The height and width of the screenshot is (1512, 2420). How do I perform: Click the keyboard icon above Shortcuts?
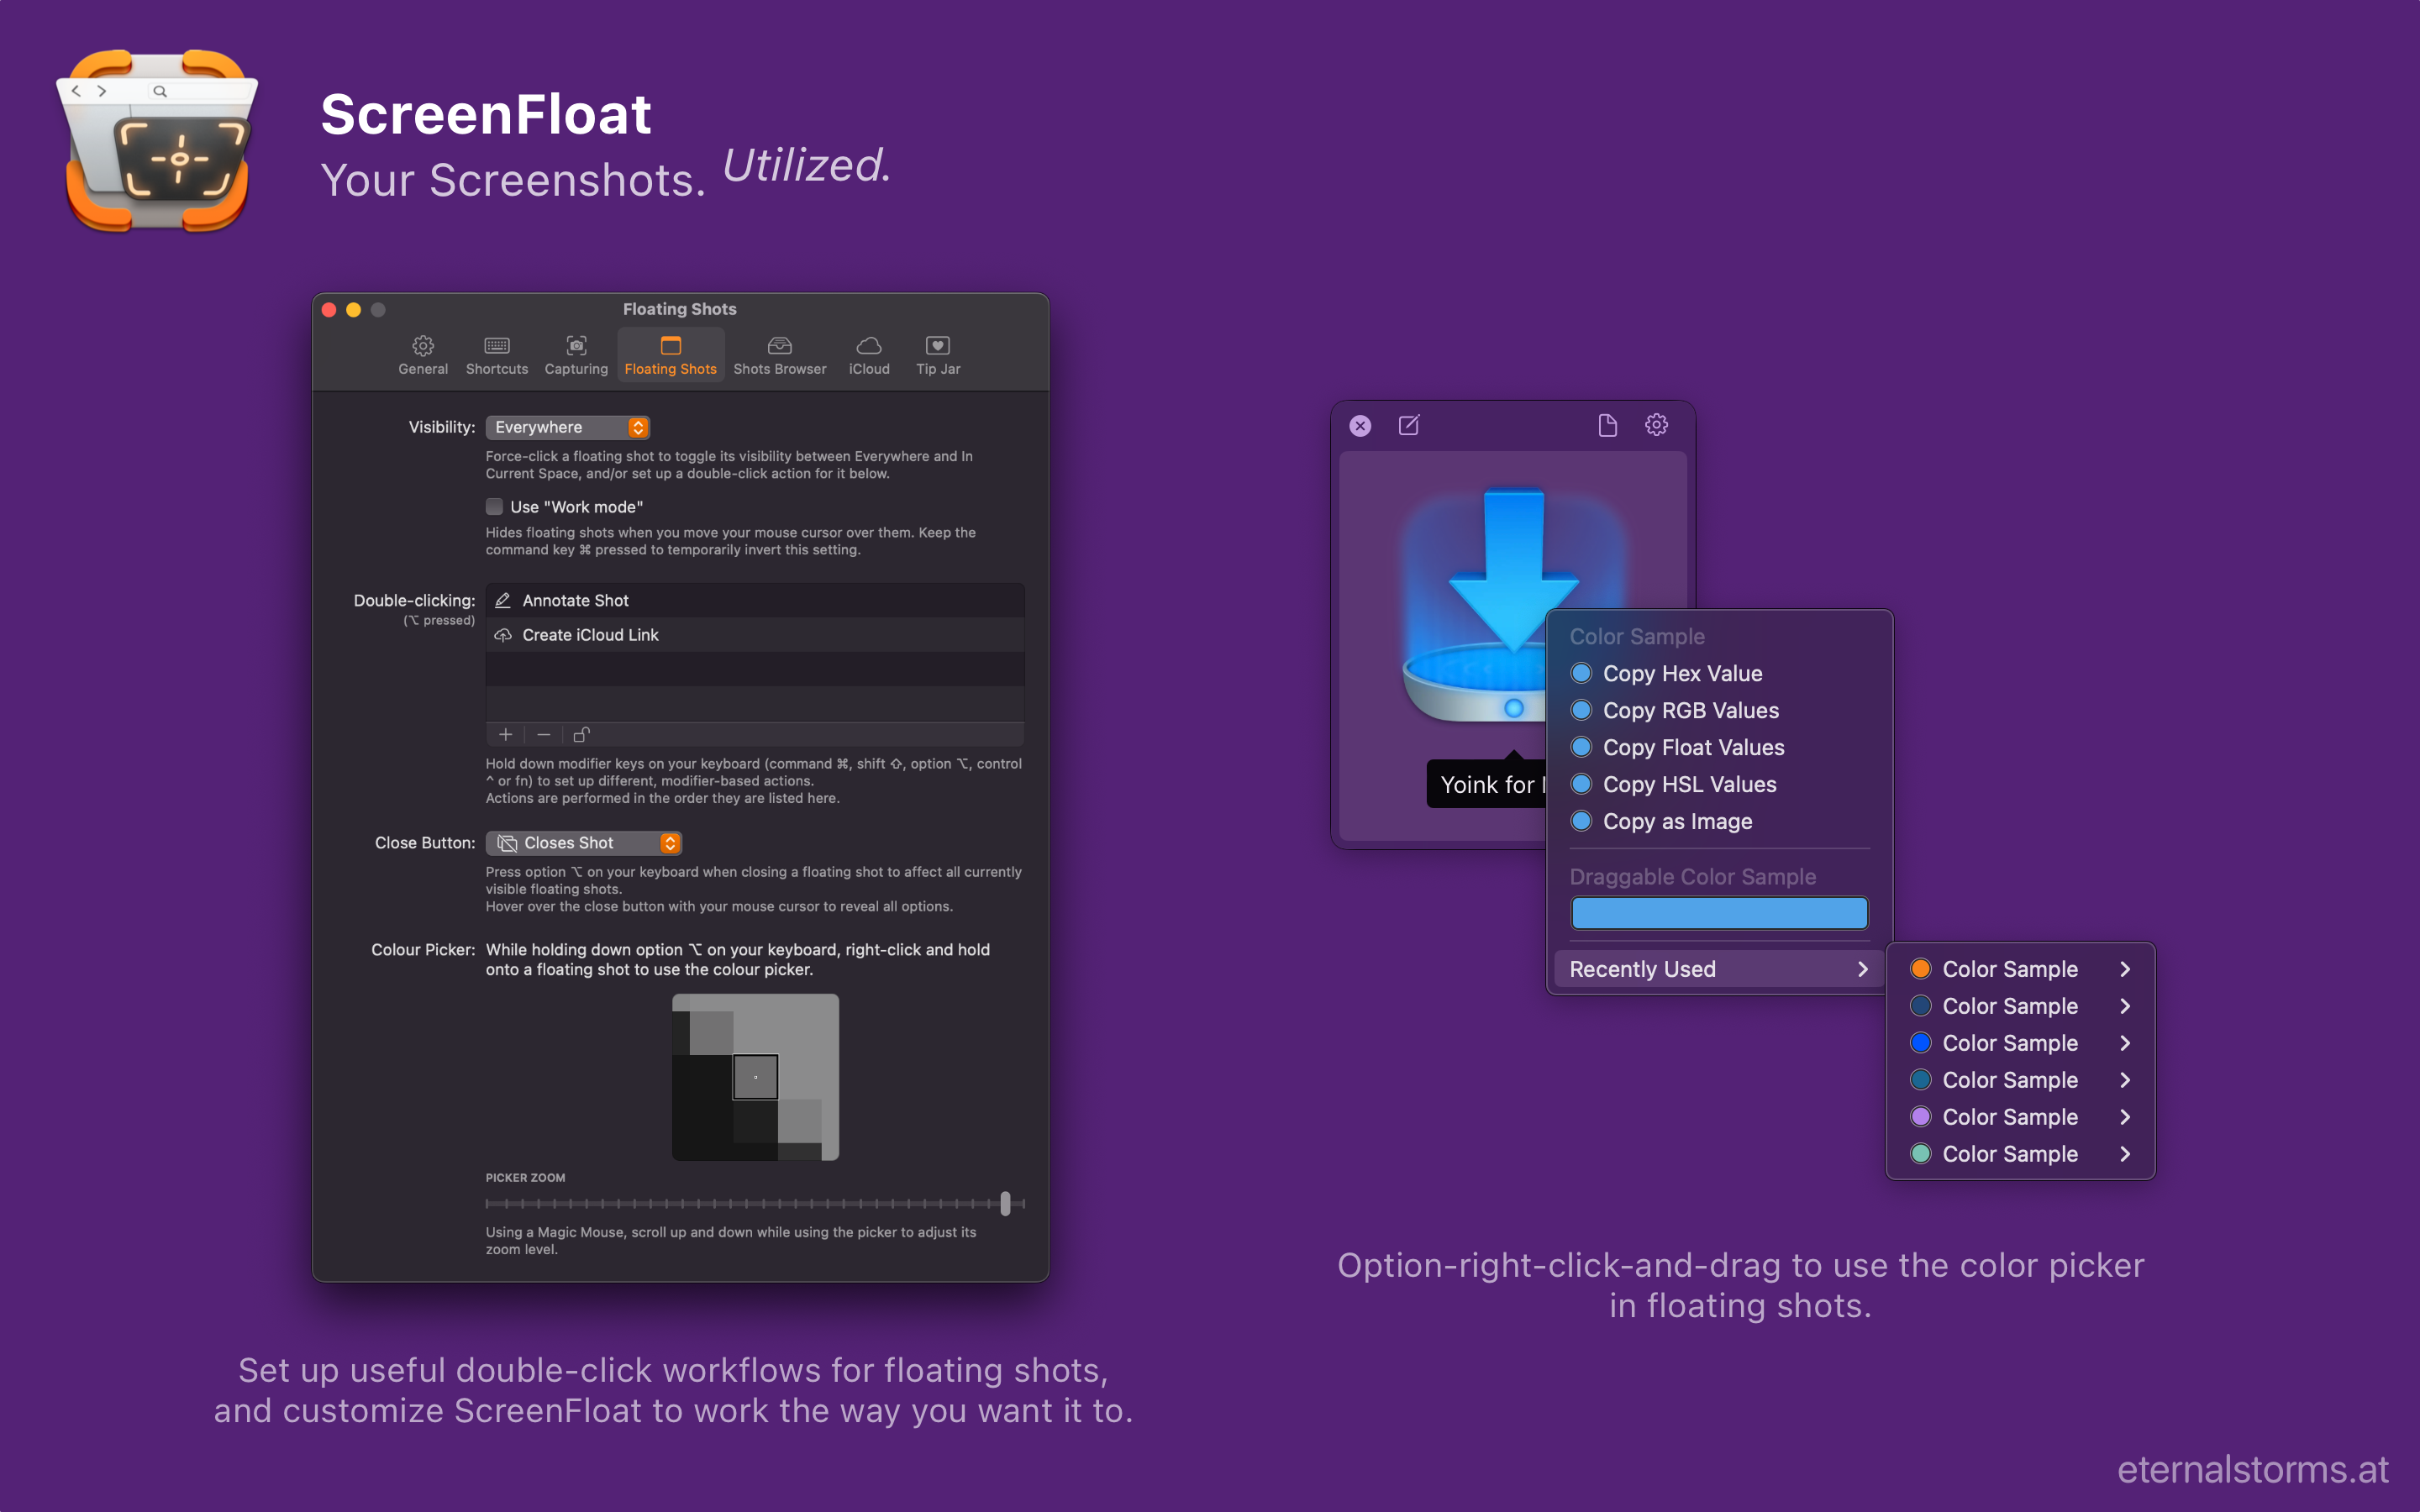[x=497, y=346]
